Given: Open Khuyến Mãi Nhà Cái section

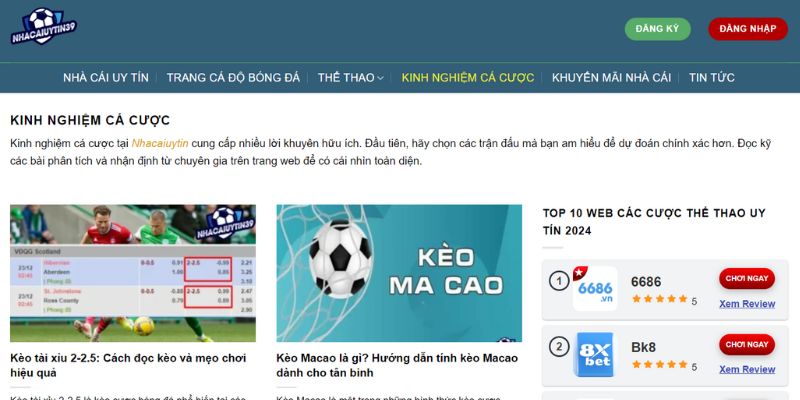Looking at the screenshot, I should [611, 78].
